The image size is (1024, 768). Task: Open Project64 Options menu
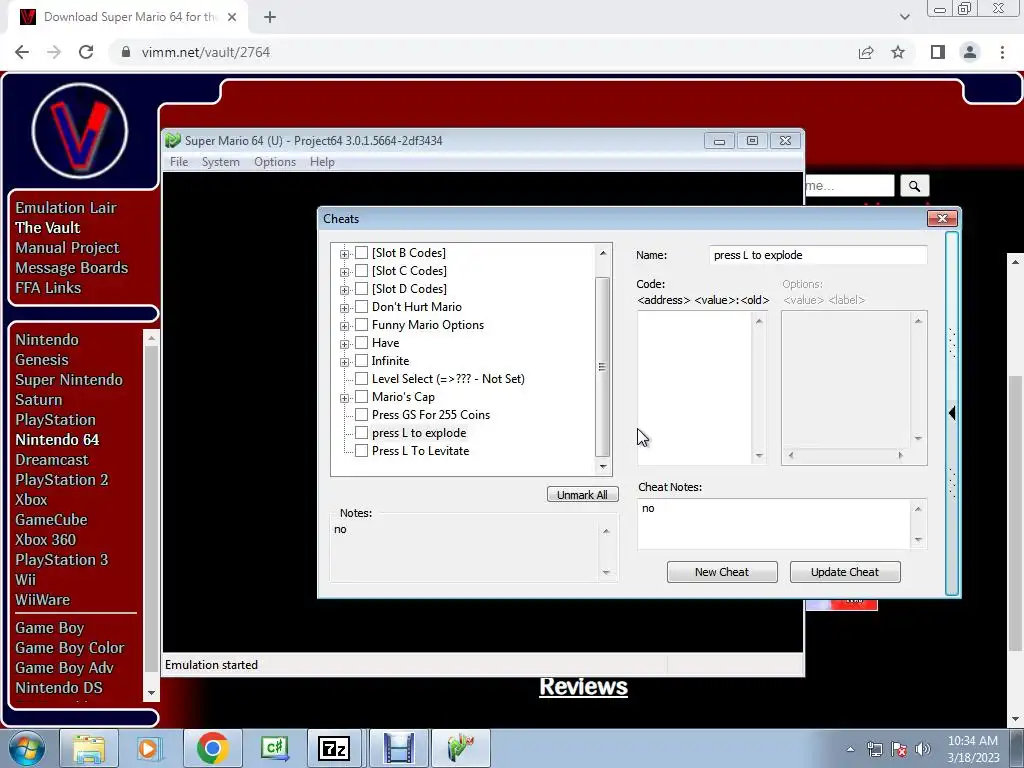point(275,162)
